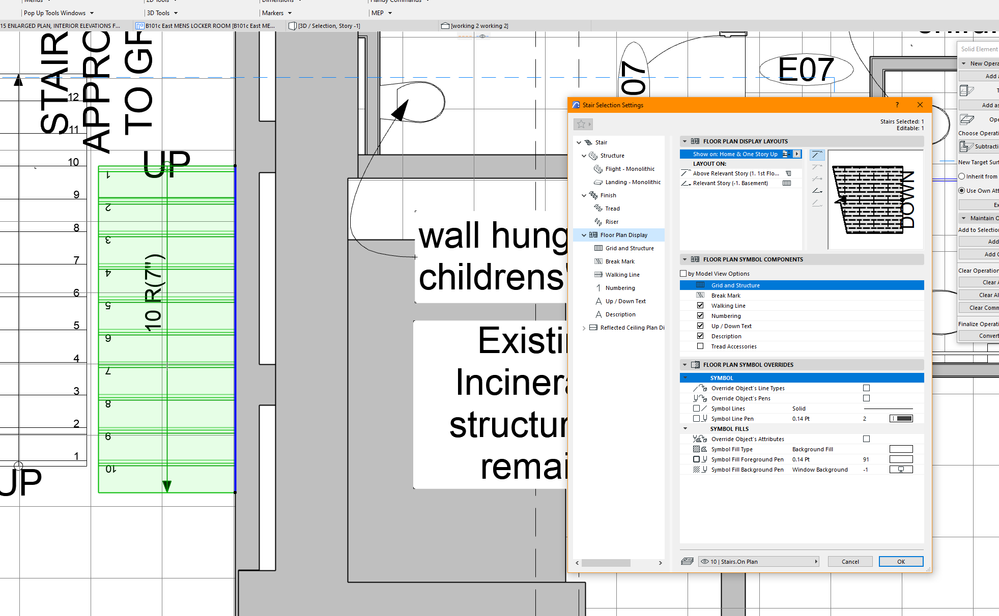
Task: Switch to 15 ENLARGED PLAN, INTERIOR ELEVATIONS tab
Action: point(61,26)
